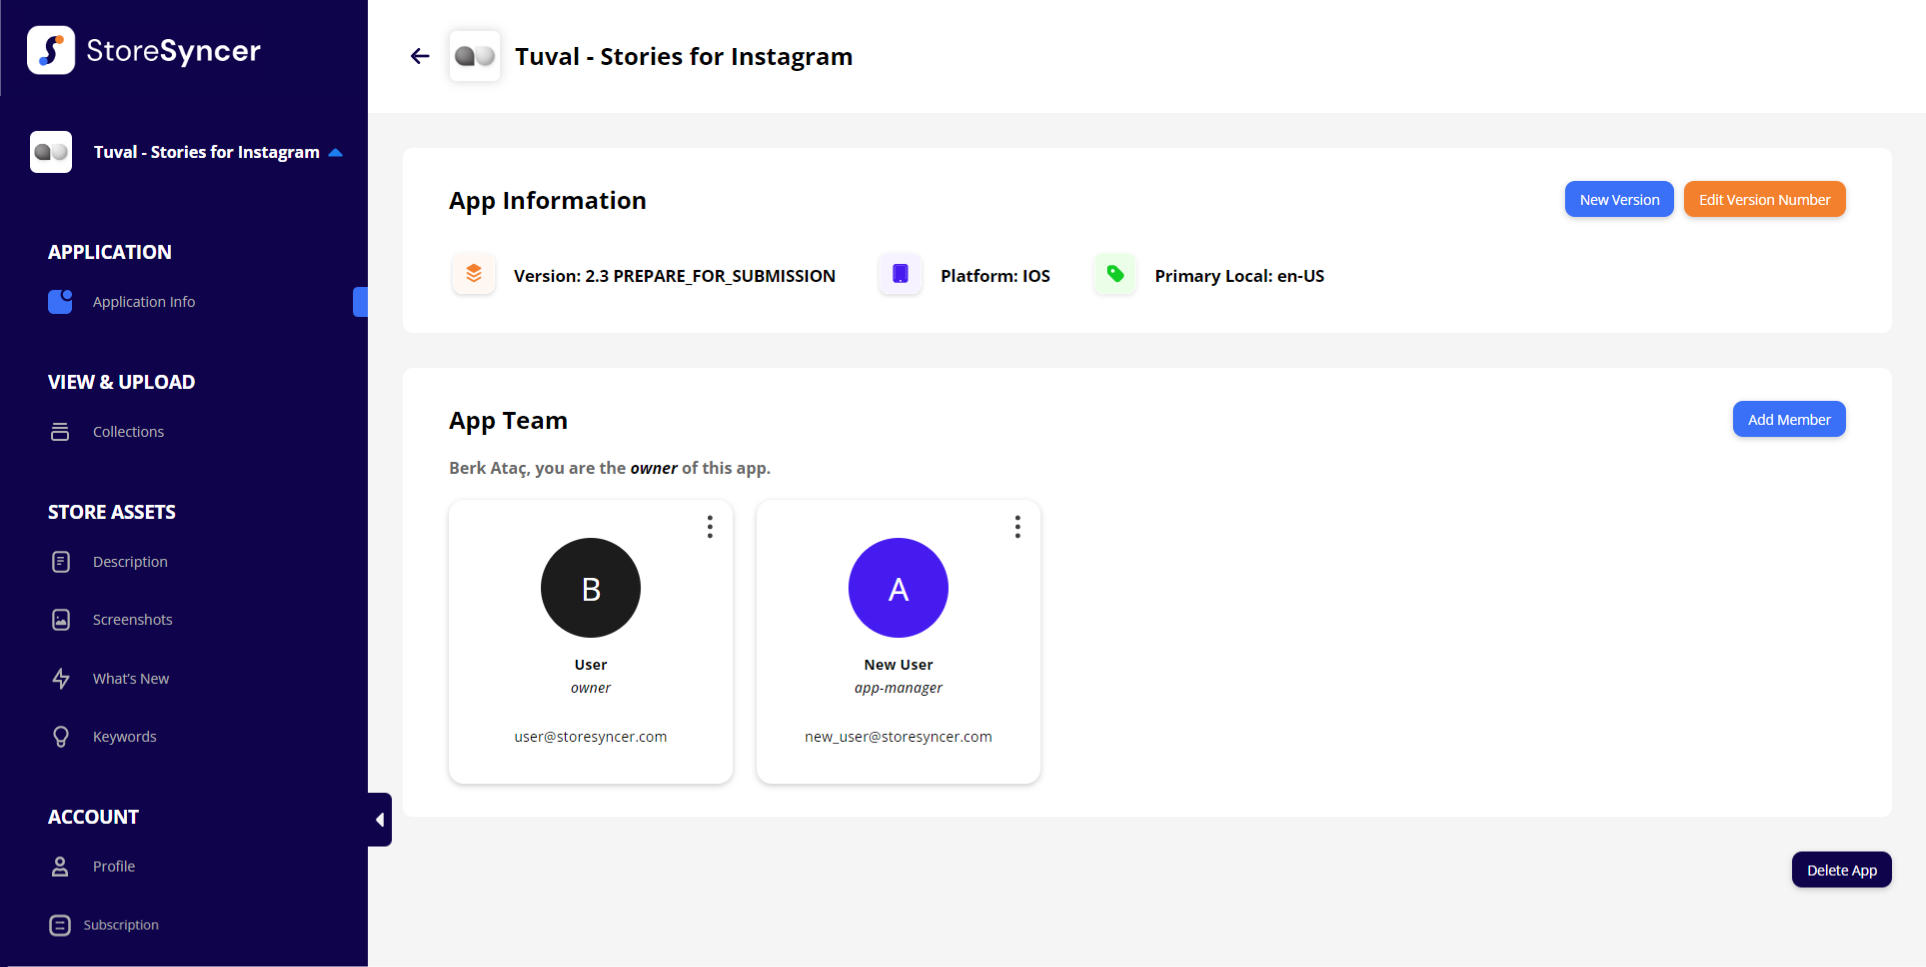Open Application Info in sidebar
The width and height of the screenshot is (1926, 967).
(x=144, y=302)
